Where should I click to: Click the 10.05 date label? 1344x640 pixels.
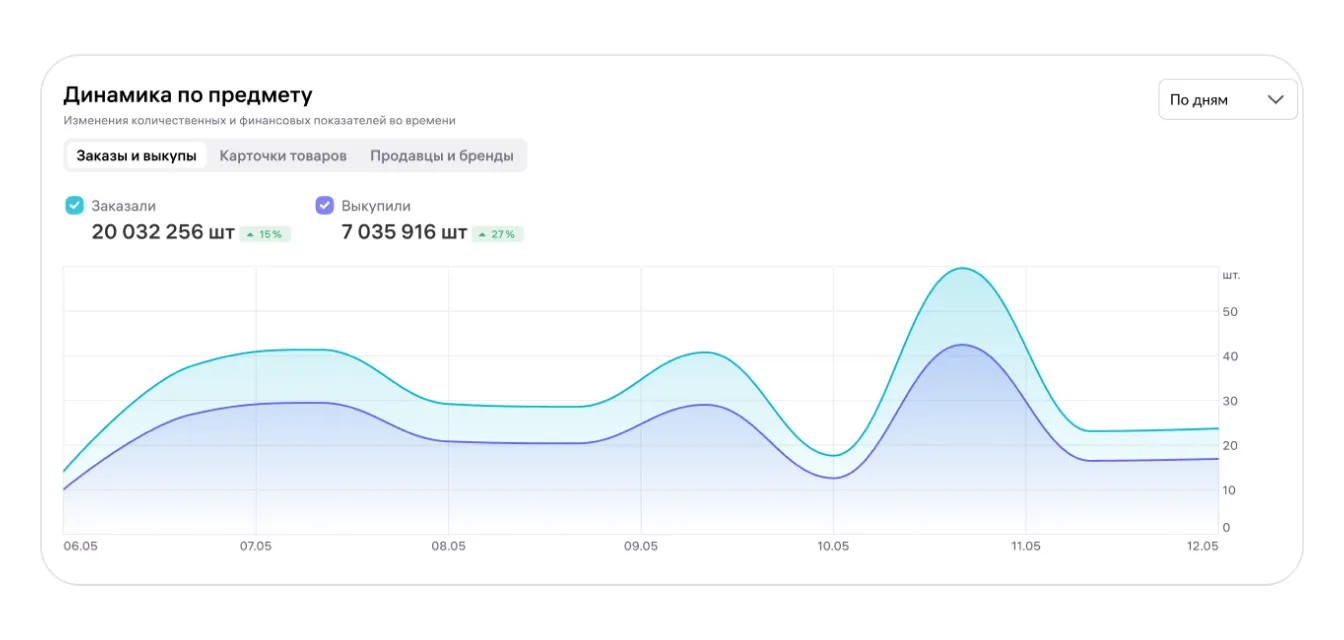833,546
